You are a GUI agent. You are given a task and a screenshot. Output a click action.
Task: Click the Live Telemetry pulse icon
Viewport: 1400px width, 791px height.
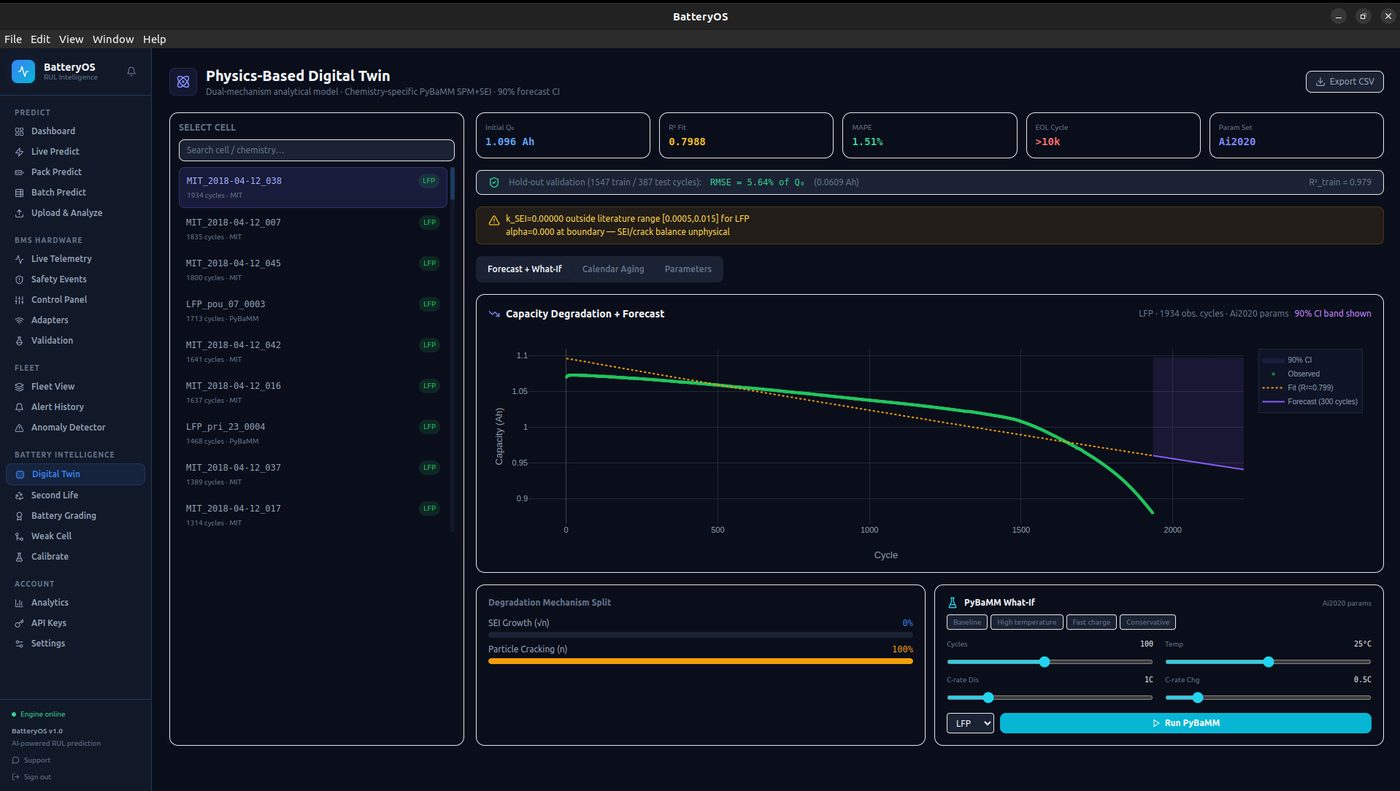click(20, 259)
